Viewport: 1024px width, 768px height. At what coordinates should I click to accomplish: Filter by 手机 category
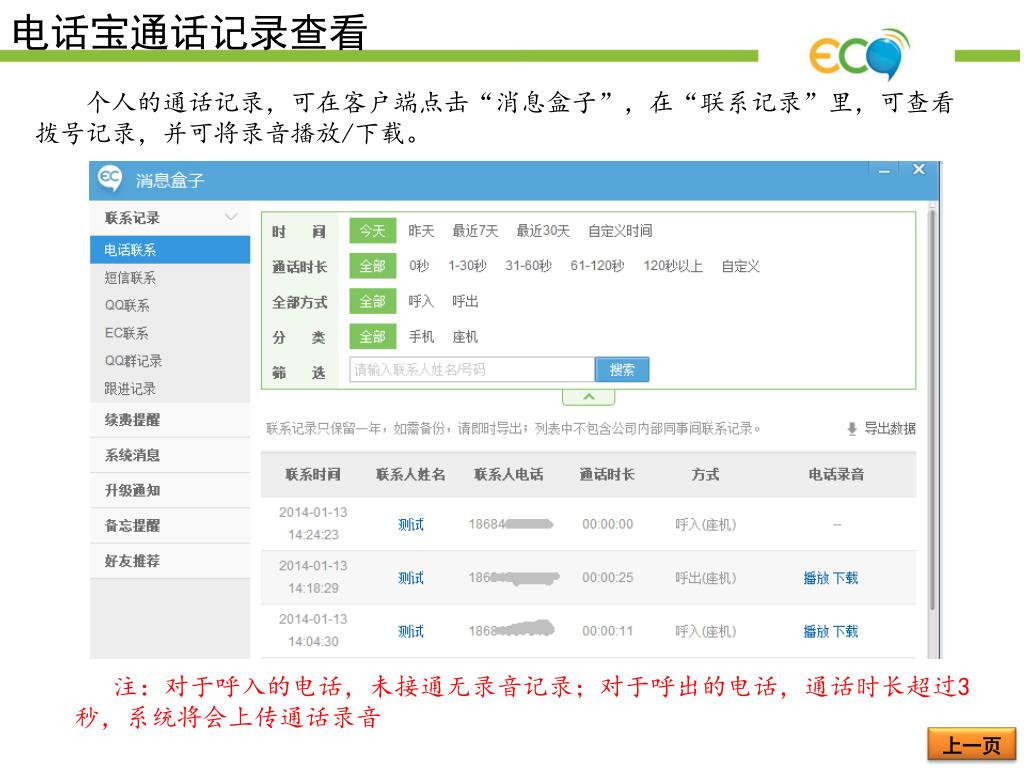point(421,336)
